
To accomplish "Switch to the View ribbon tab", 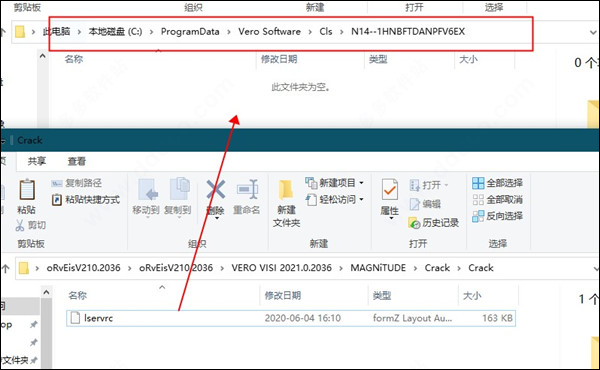I will pos(77,161).
